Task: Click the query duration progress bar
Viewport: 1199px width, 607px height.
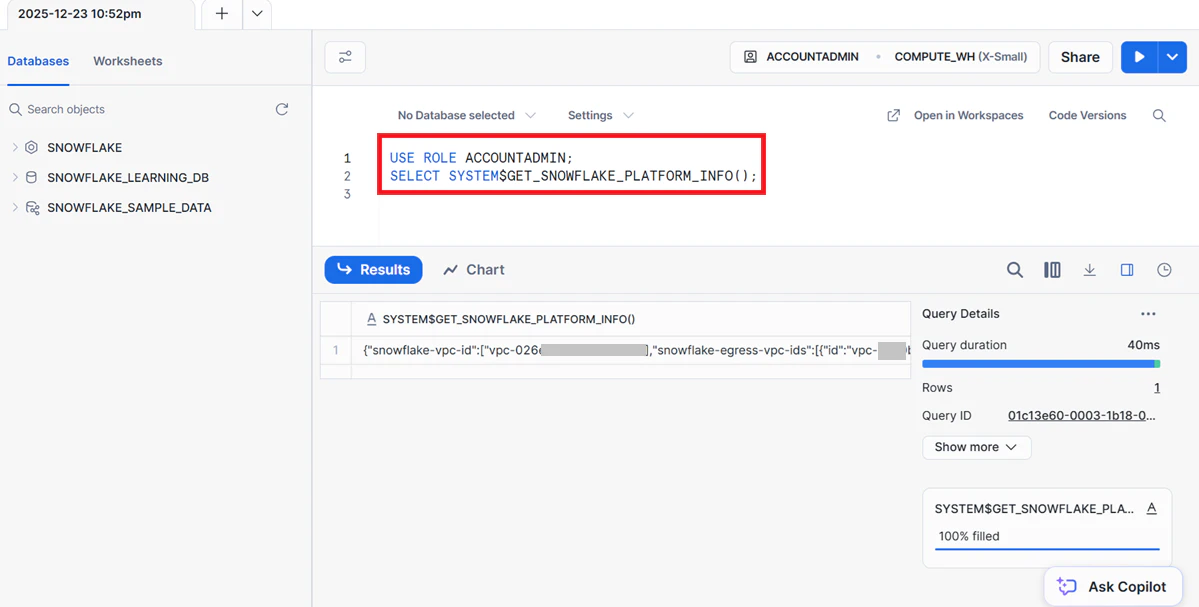Action: click(1041, 364)
